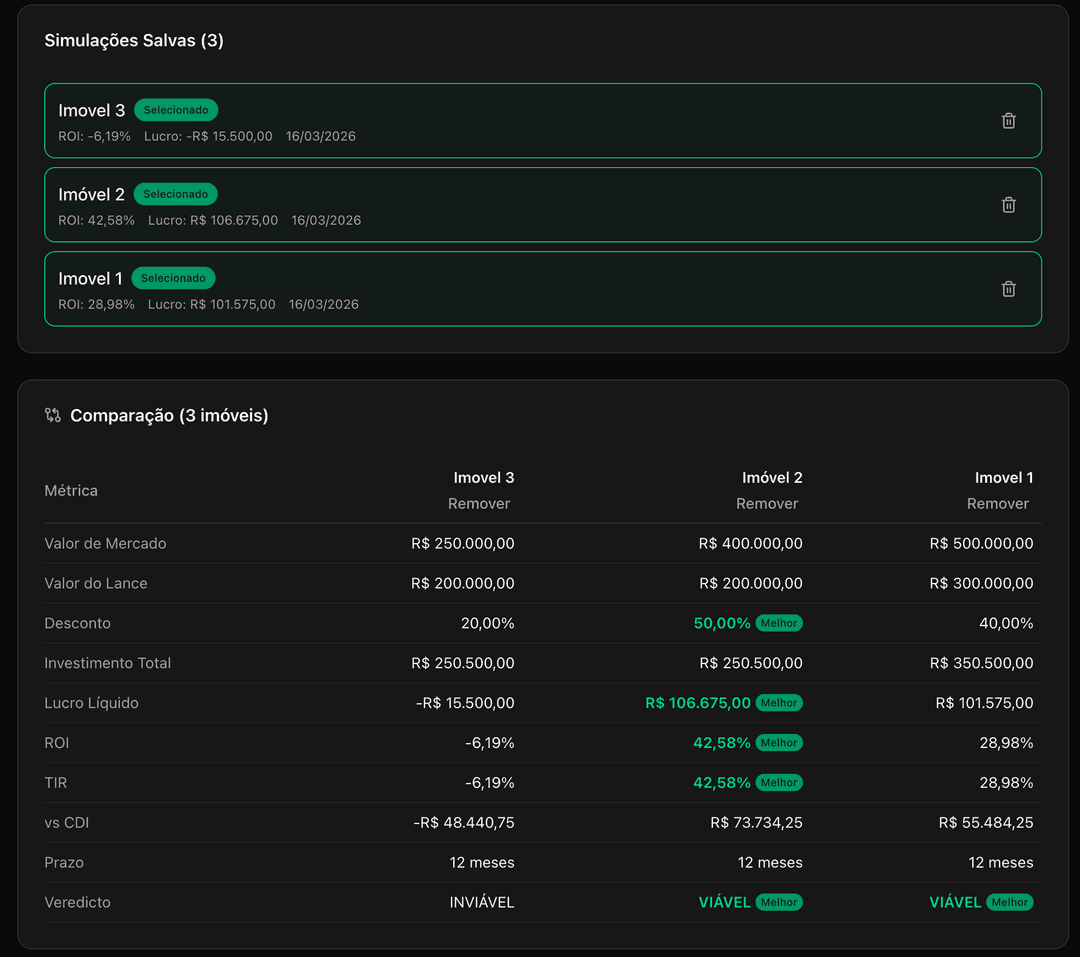Click Imovel 1's VIÁVEL verdict Melhor badge

click(x=1009, y=902)
